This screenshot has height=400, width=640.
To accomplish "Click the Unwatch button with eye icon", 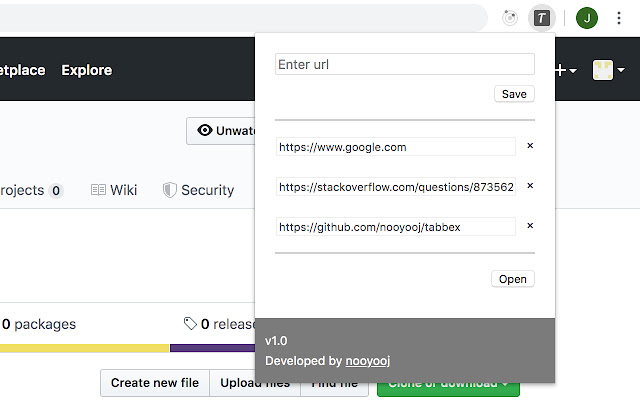I will (221, 131).
